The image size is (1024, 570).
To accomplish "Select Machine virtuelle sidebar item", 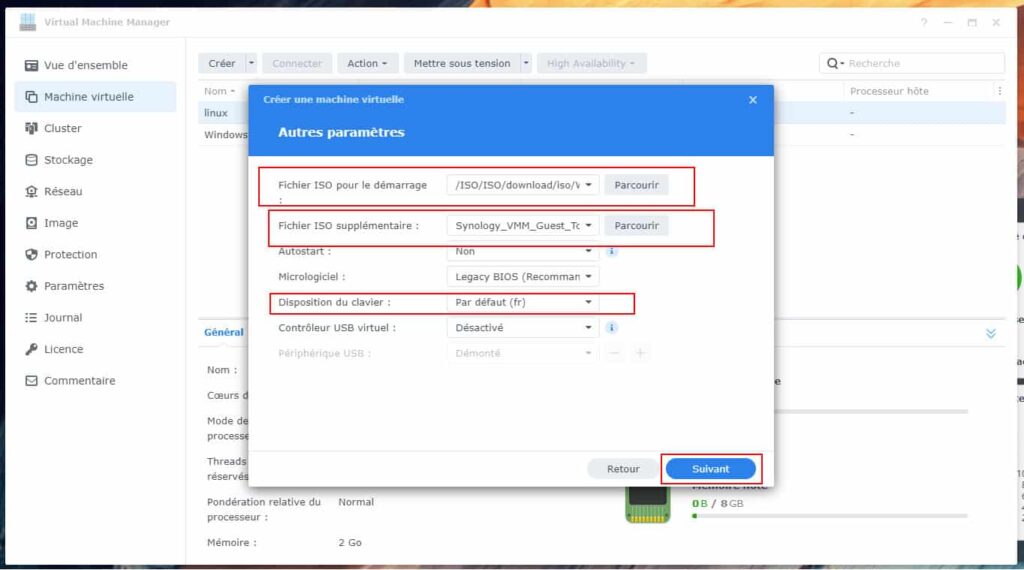I will click(95, 97).
